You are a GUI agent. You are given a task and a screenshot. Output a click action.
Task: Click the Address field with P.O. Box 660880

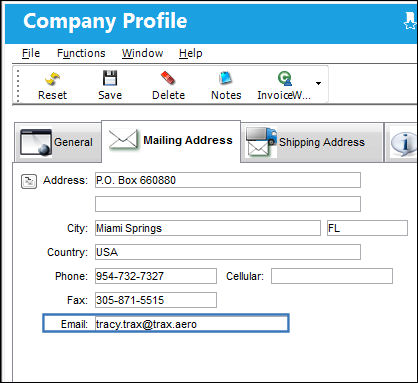tap(228, 180)
